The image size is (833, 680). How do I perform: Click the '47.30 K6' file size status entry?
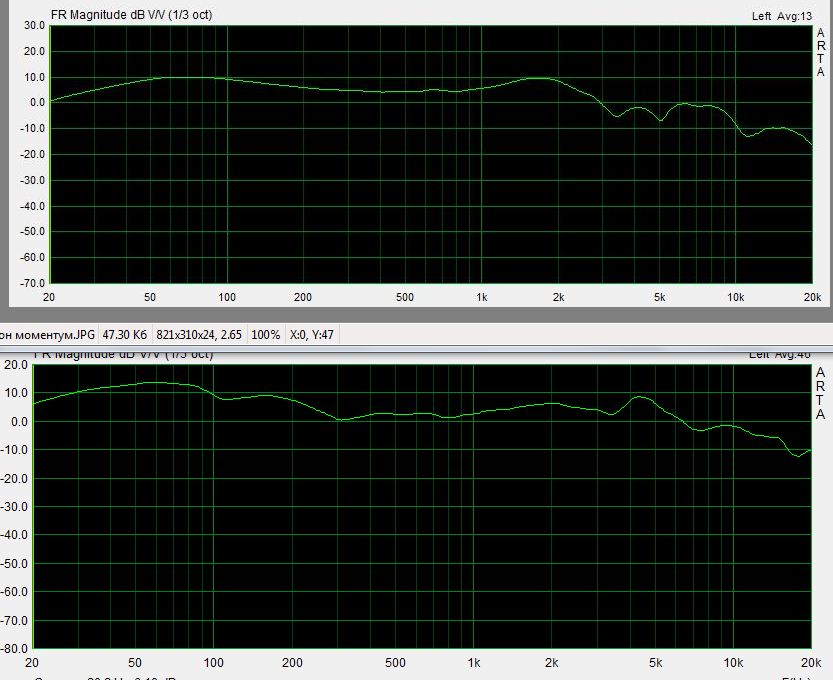tap(124, 335)
